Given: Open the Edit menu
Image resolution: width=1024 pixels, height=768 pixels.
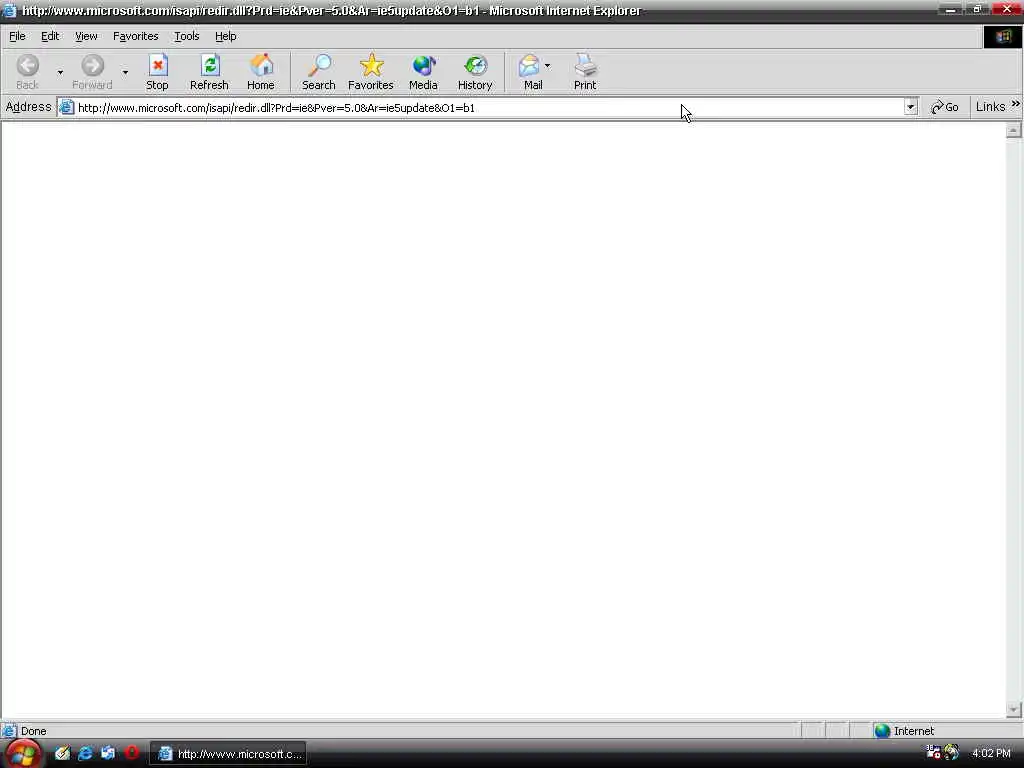Looking at the screenshot, I should 50,36.
